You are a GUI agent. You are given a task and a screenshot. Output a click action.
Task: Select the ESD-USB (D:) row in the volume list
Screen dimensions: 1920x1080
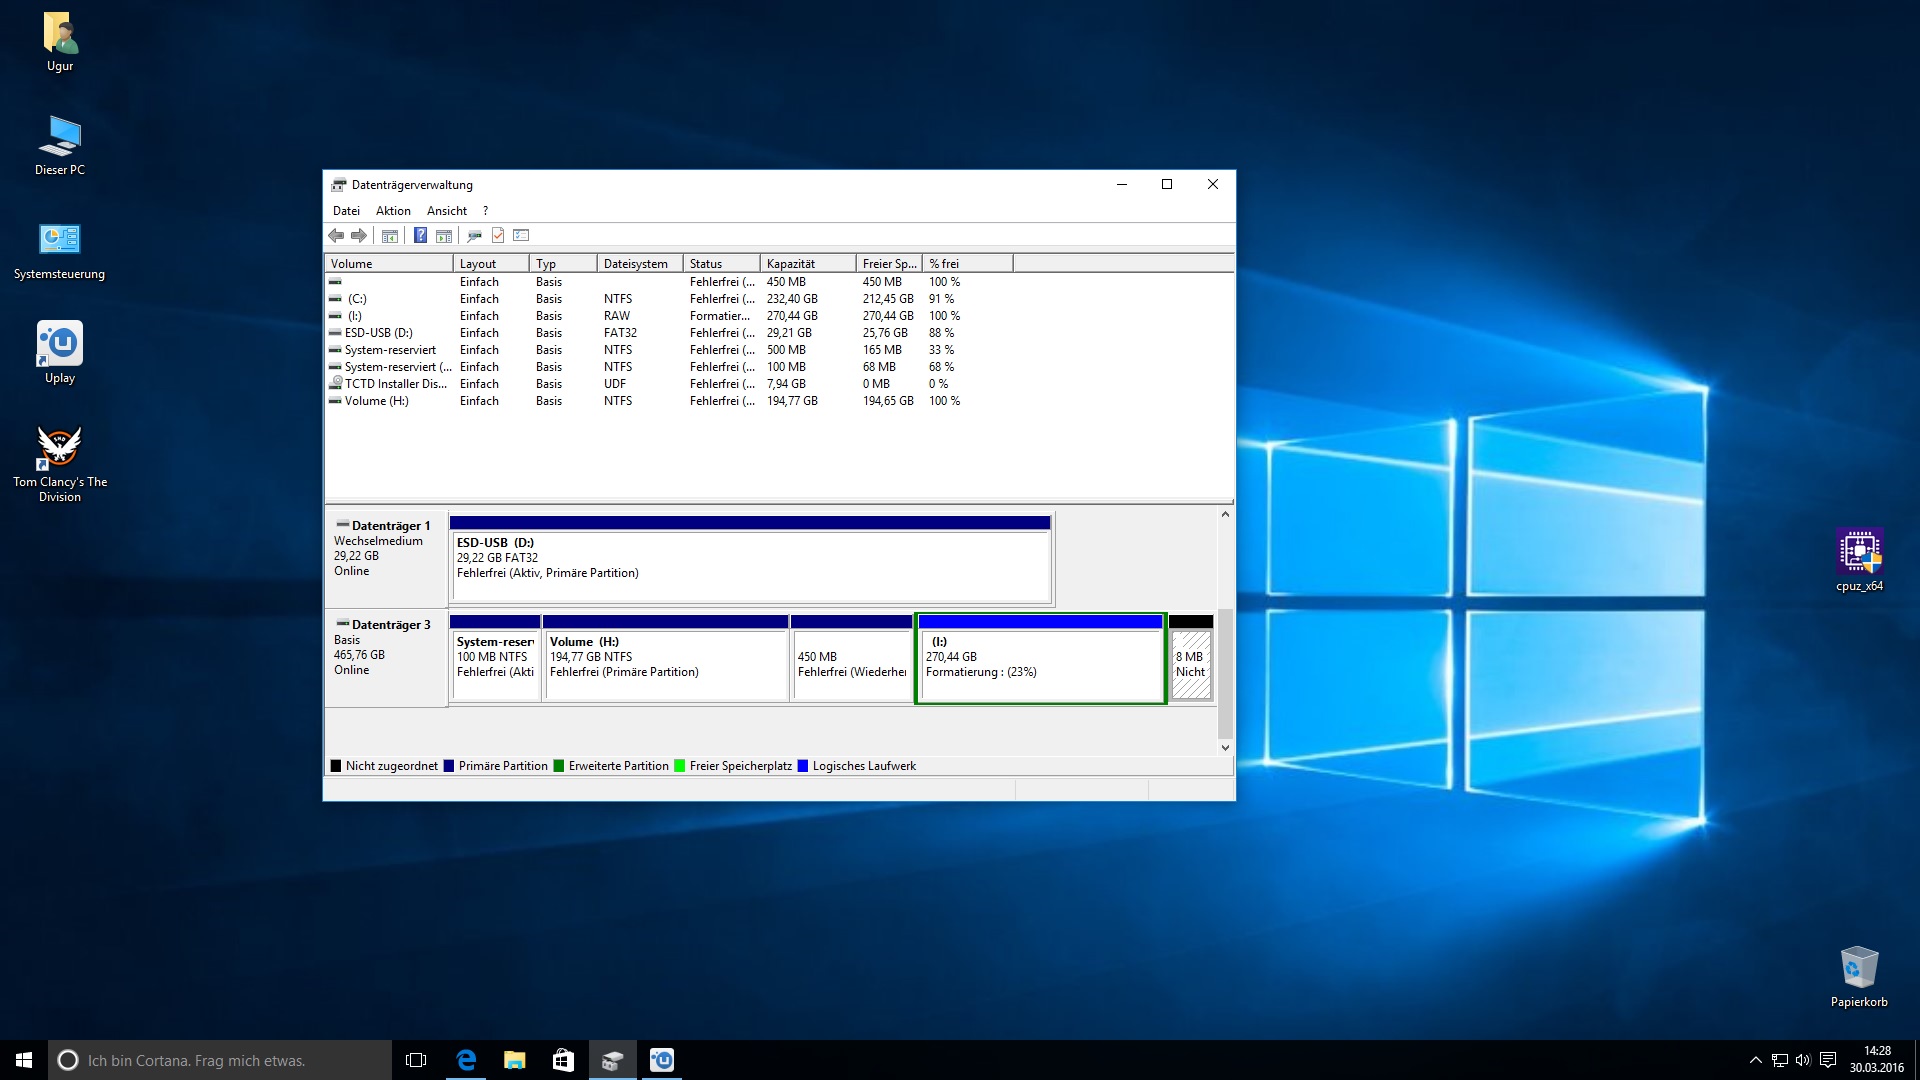(x=378, y=333)
